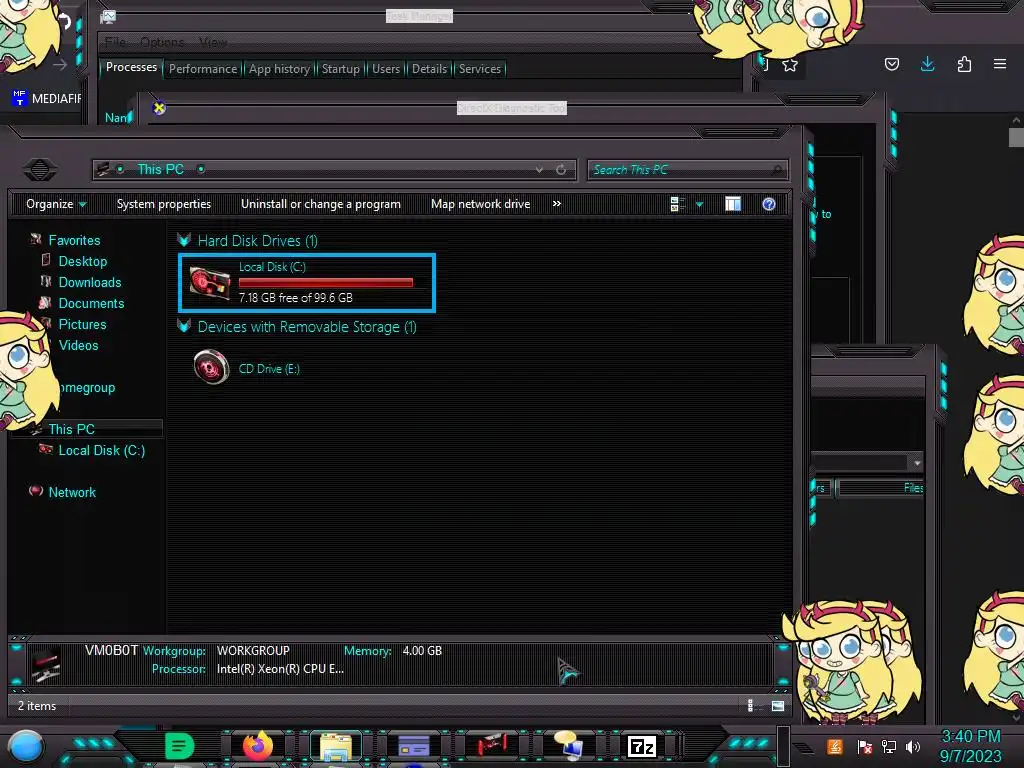Click the Local Disk (C:) red usage bar
This screenshot has width=1024, height=768.
(326, 282)
